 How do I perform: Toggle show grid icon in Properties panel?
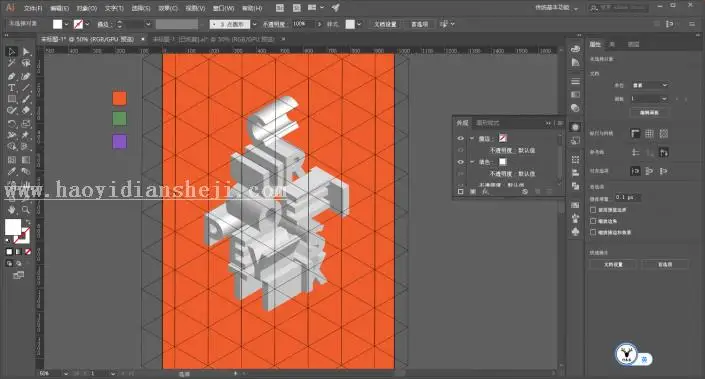pyautogui.click(x=649, y=134)
